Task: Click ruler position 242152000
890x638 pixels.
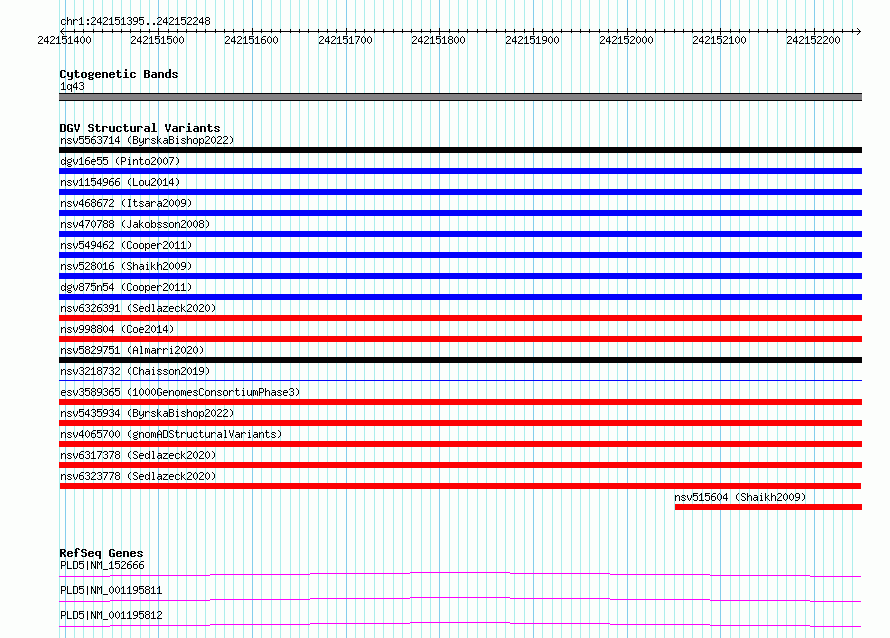Action: 626,40
